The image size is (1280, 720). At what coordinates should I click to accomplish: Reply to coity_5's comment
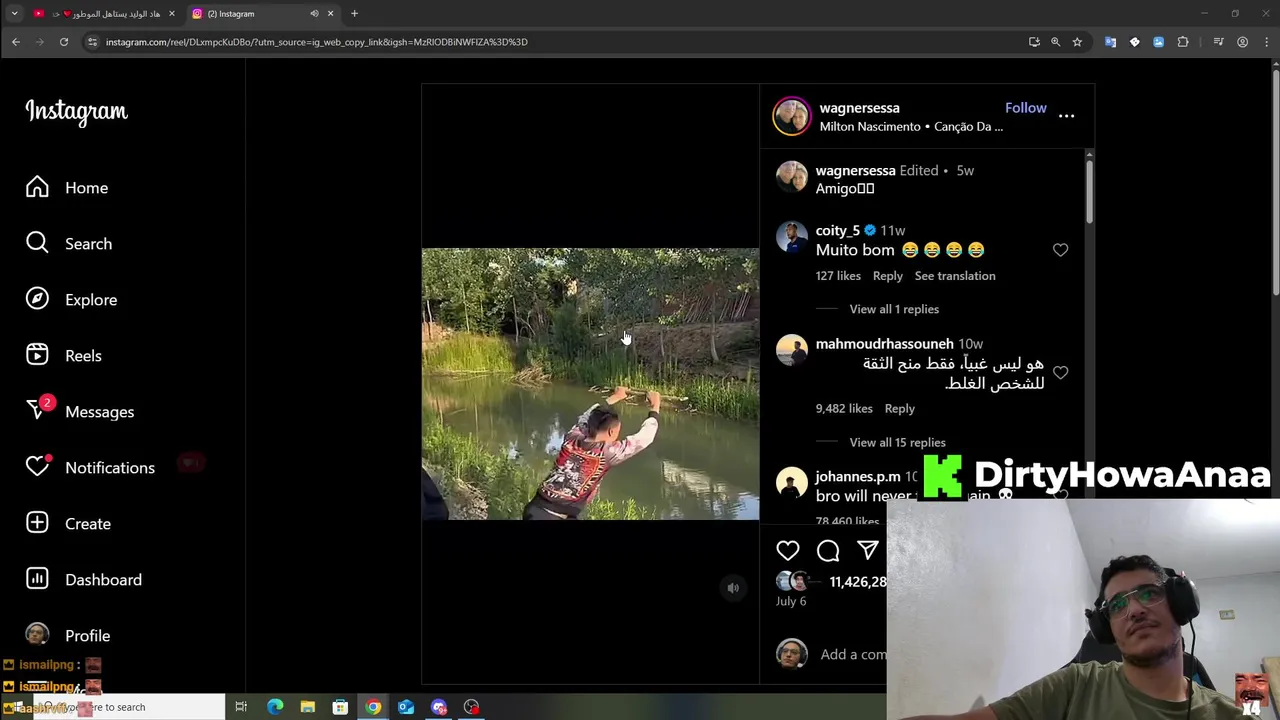tap(887, 276)
